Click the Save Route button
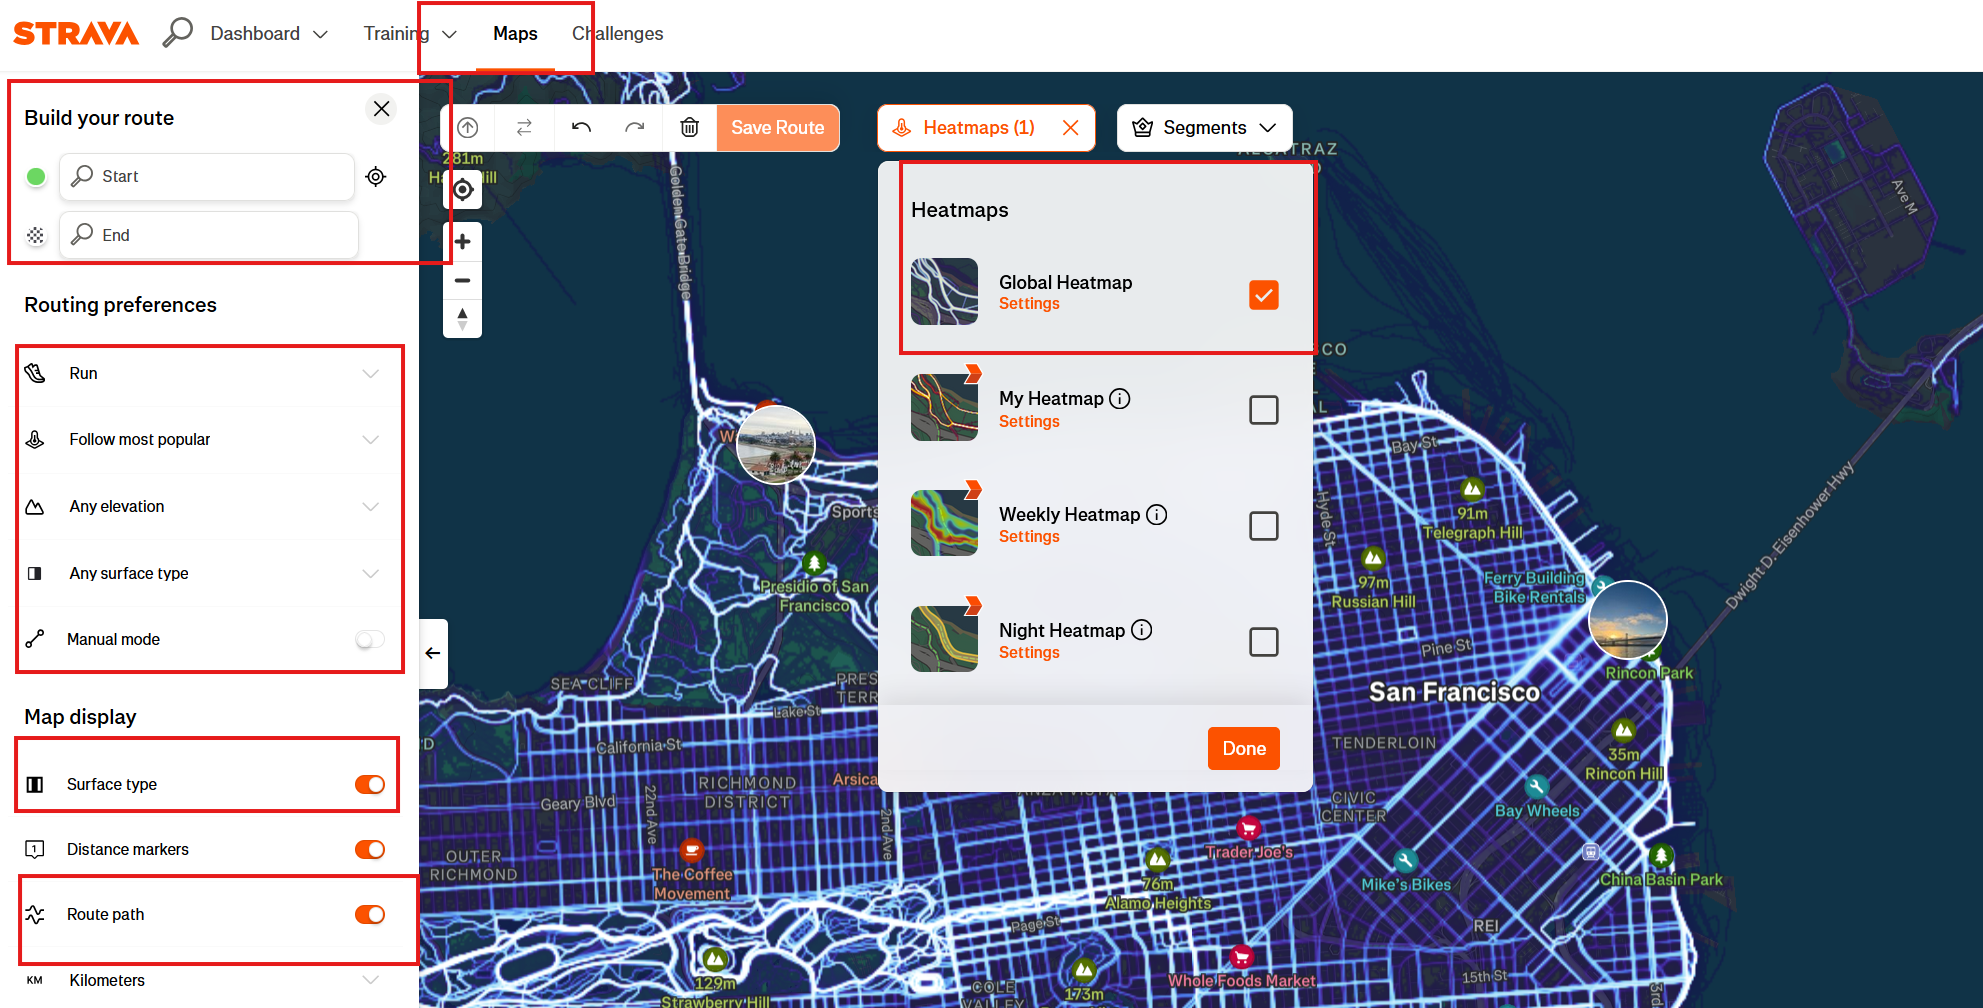The image size is (1983, 1008). tap(777, 127)
